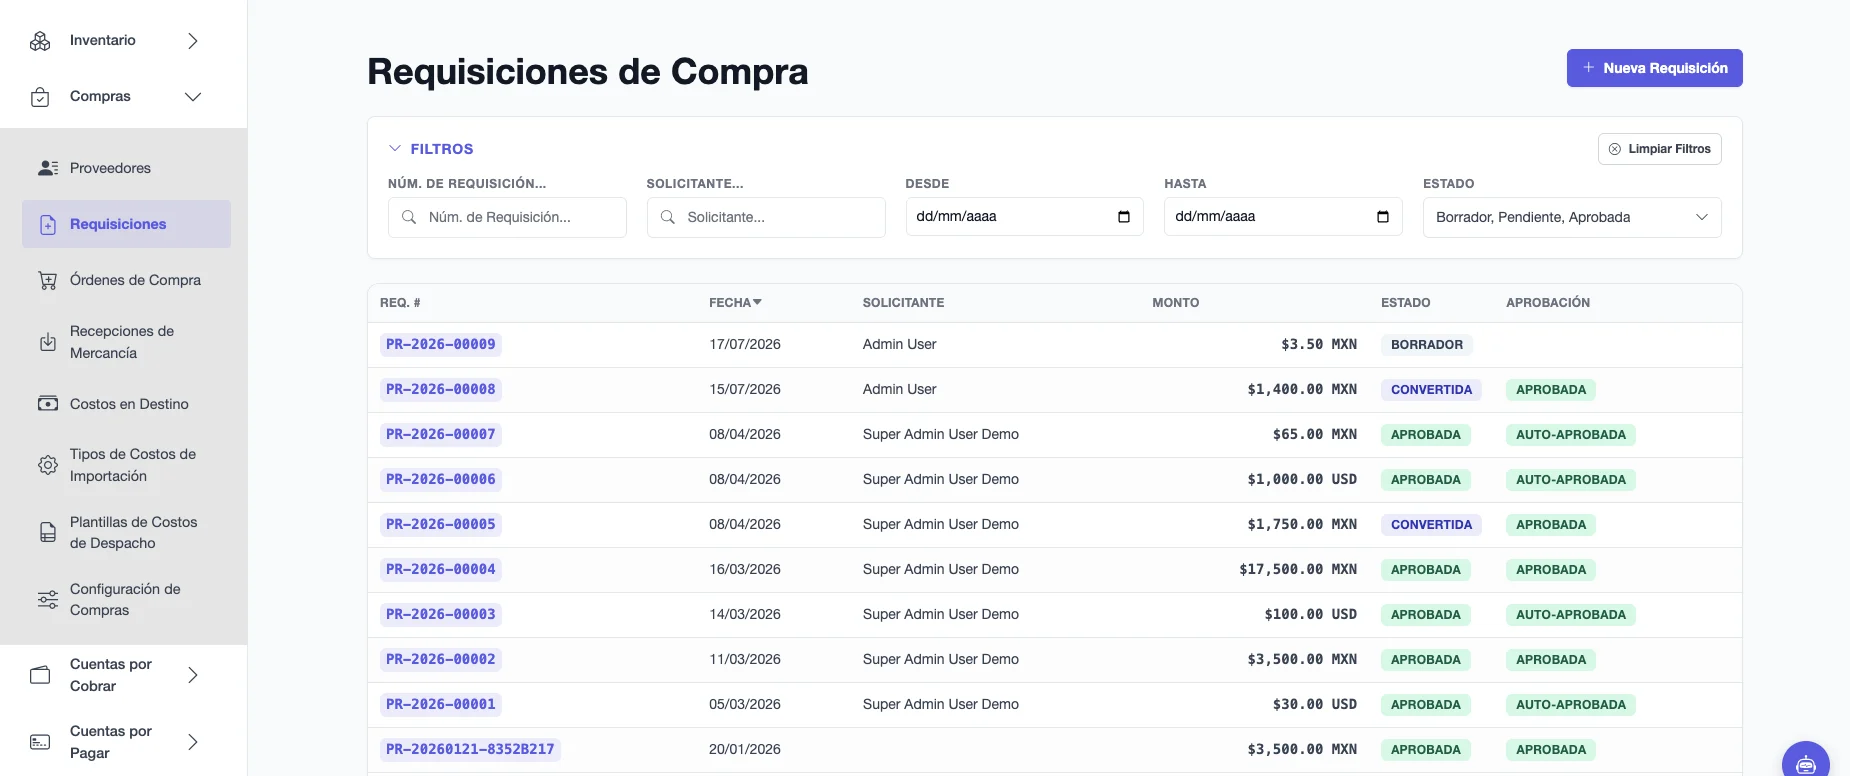Click the CONVERTIDA badge for PR-2026-00008
Screen dimensions: 1850x776
pos(1431,390)
